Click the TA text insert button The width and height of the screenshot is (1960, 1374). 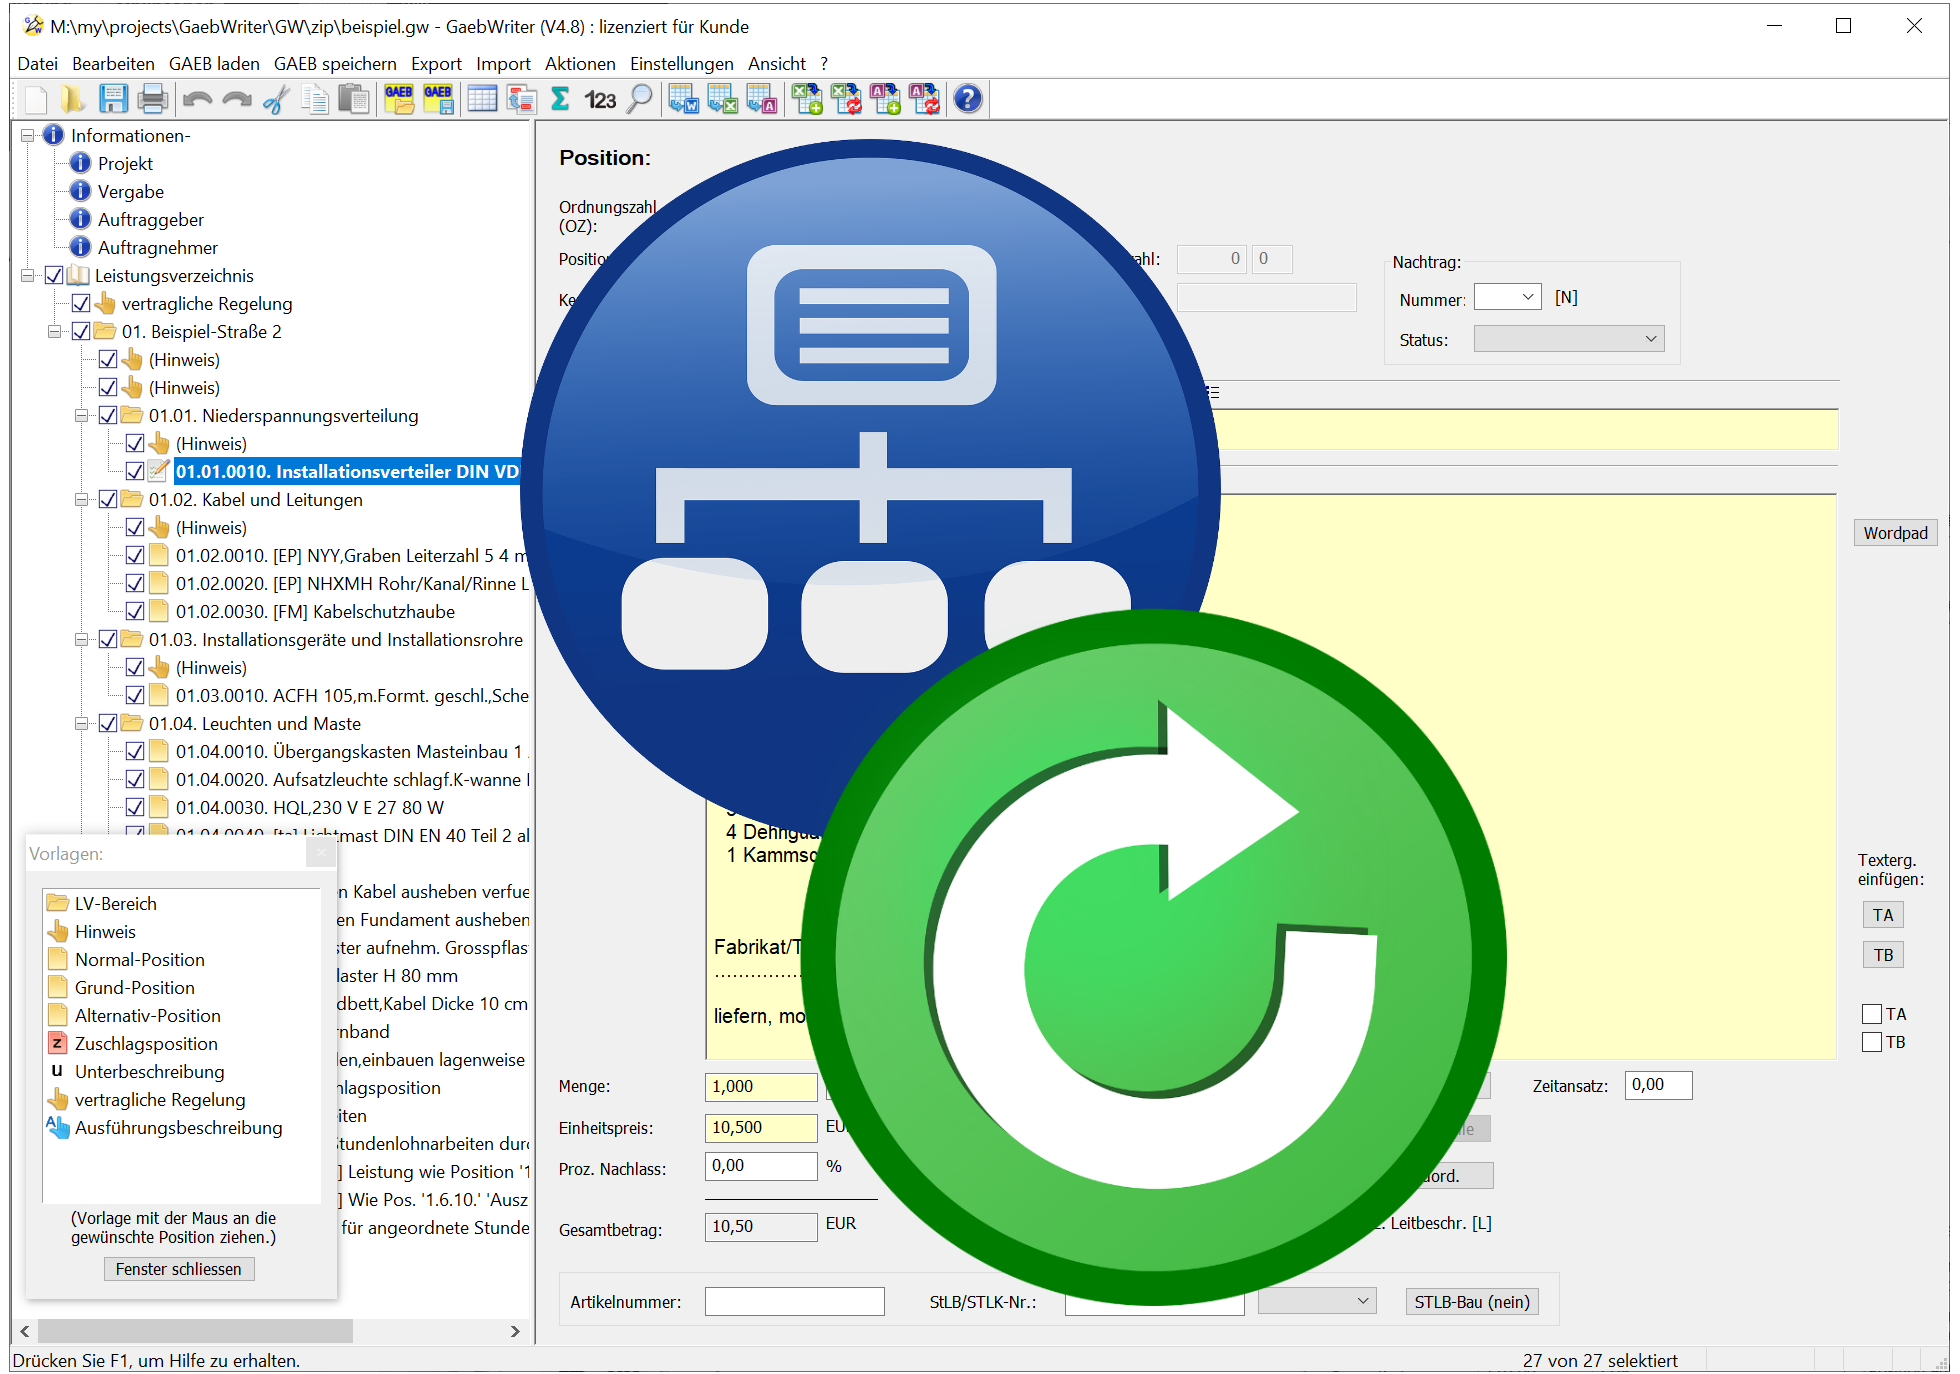[1883, 915]
